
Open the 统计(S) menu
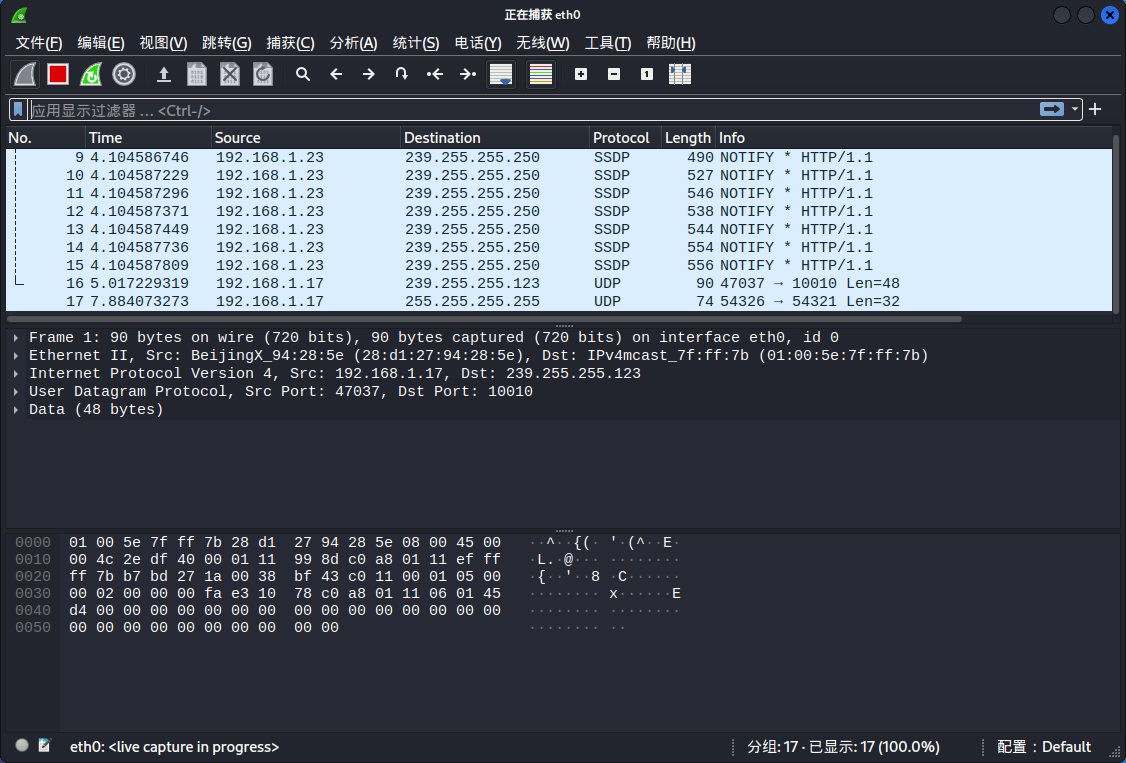pos(416,43)
